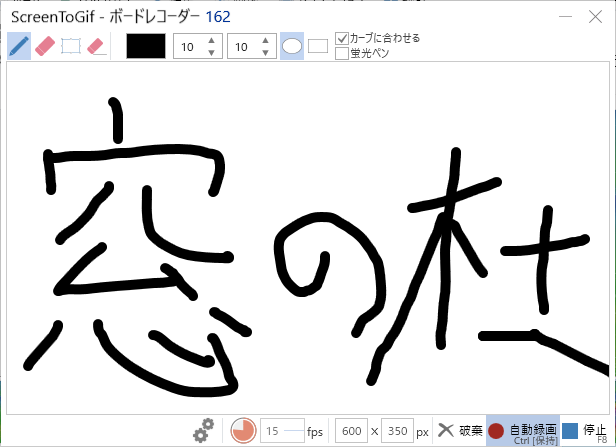
Task: Enable the 蛍光ペン highlighter checkbox
Action: (x=362, y=53)
